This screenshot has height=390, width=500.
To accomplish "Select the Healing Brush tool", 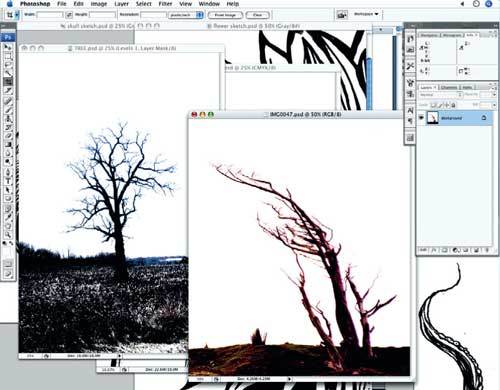I will coord(8,101).
